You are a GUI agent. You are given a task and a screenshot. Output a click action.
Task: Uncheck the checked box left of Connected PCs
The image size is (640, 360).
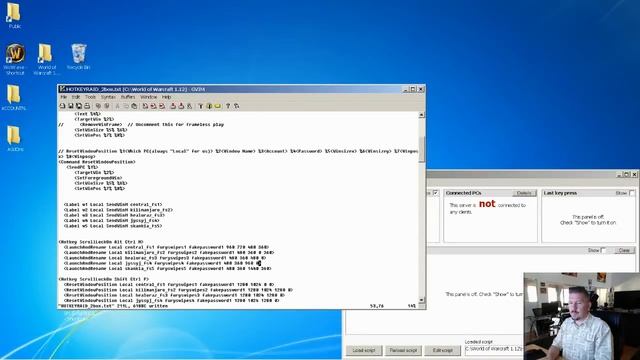pyautogui.click(x=436, y=193)
